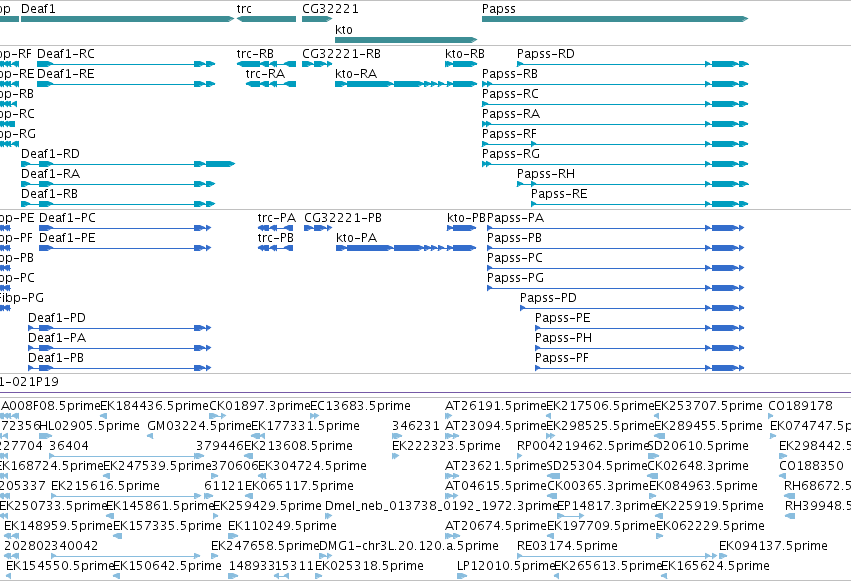The width and height of the screenshot is (851, 581).
Task: Select the Papss-PC protein feature
Action: [615, 268]
